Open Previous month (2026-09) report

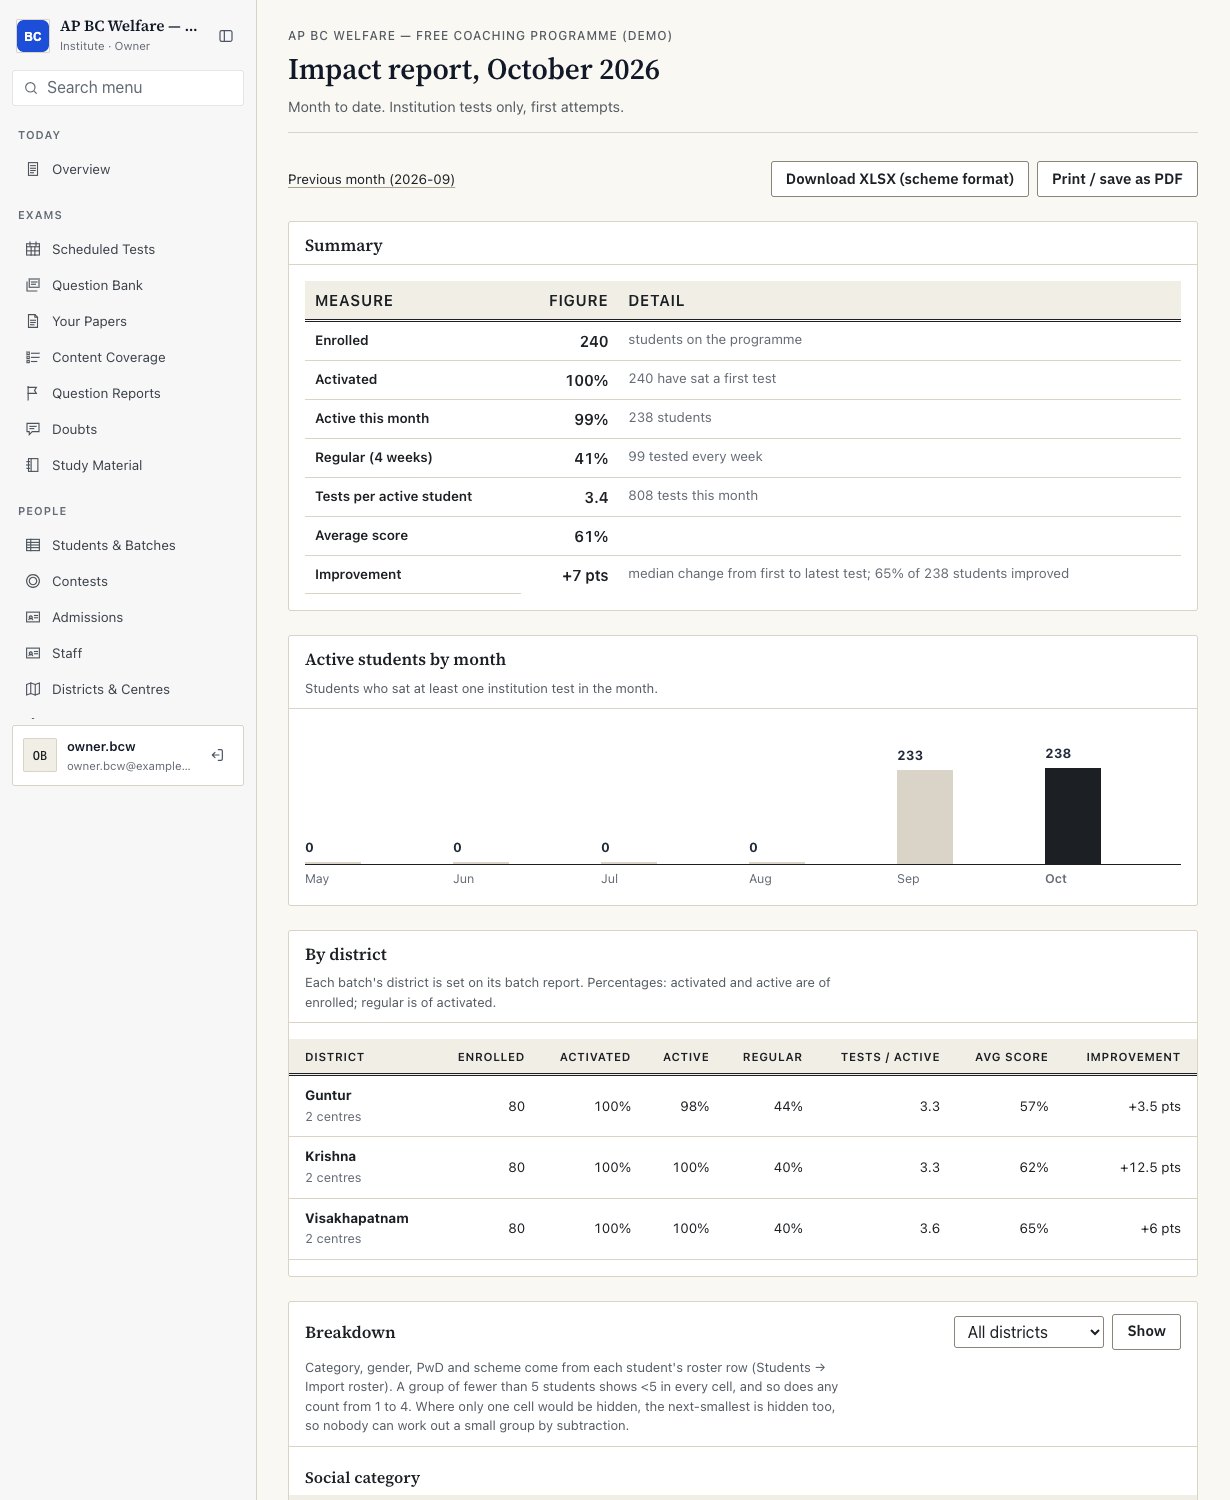pyautogui.click(x=371, y=180)
